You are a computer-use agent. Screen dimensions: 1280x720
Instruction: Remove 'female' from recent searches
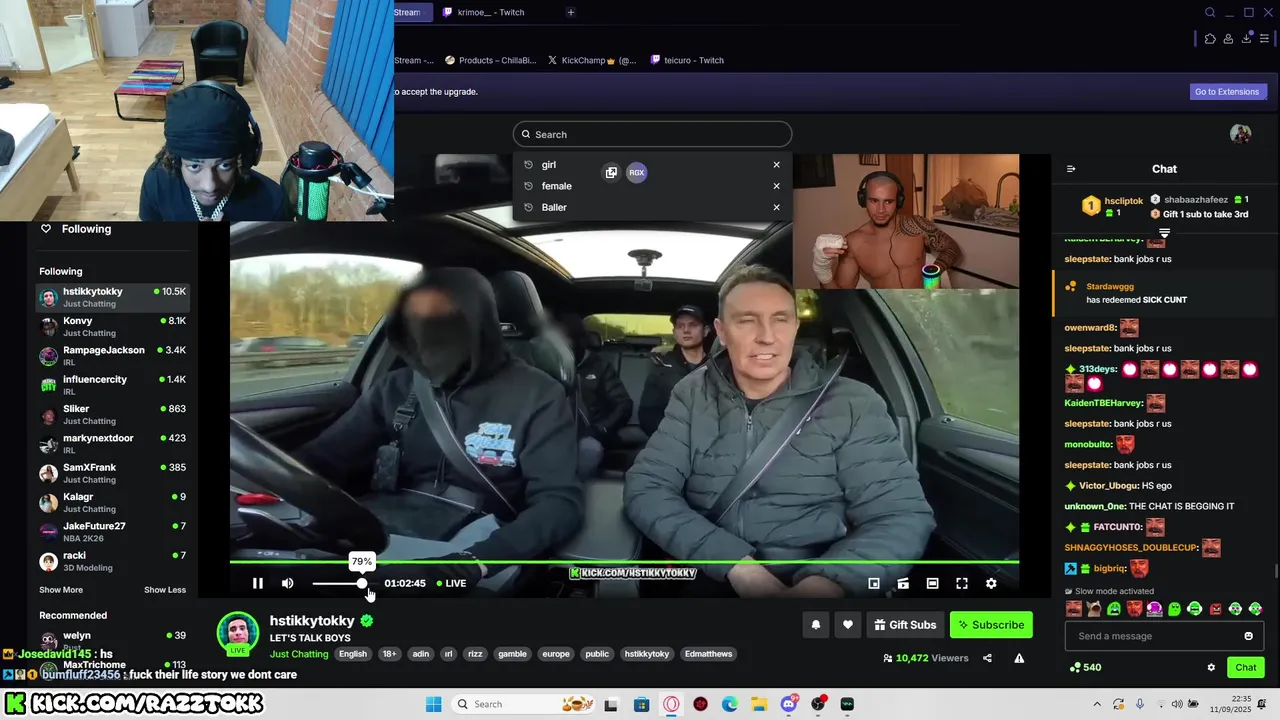pyautogui.click(x=776, y=186)
